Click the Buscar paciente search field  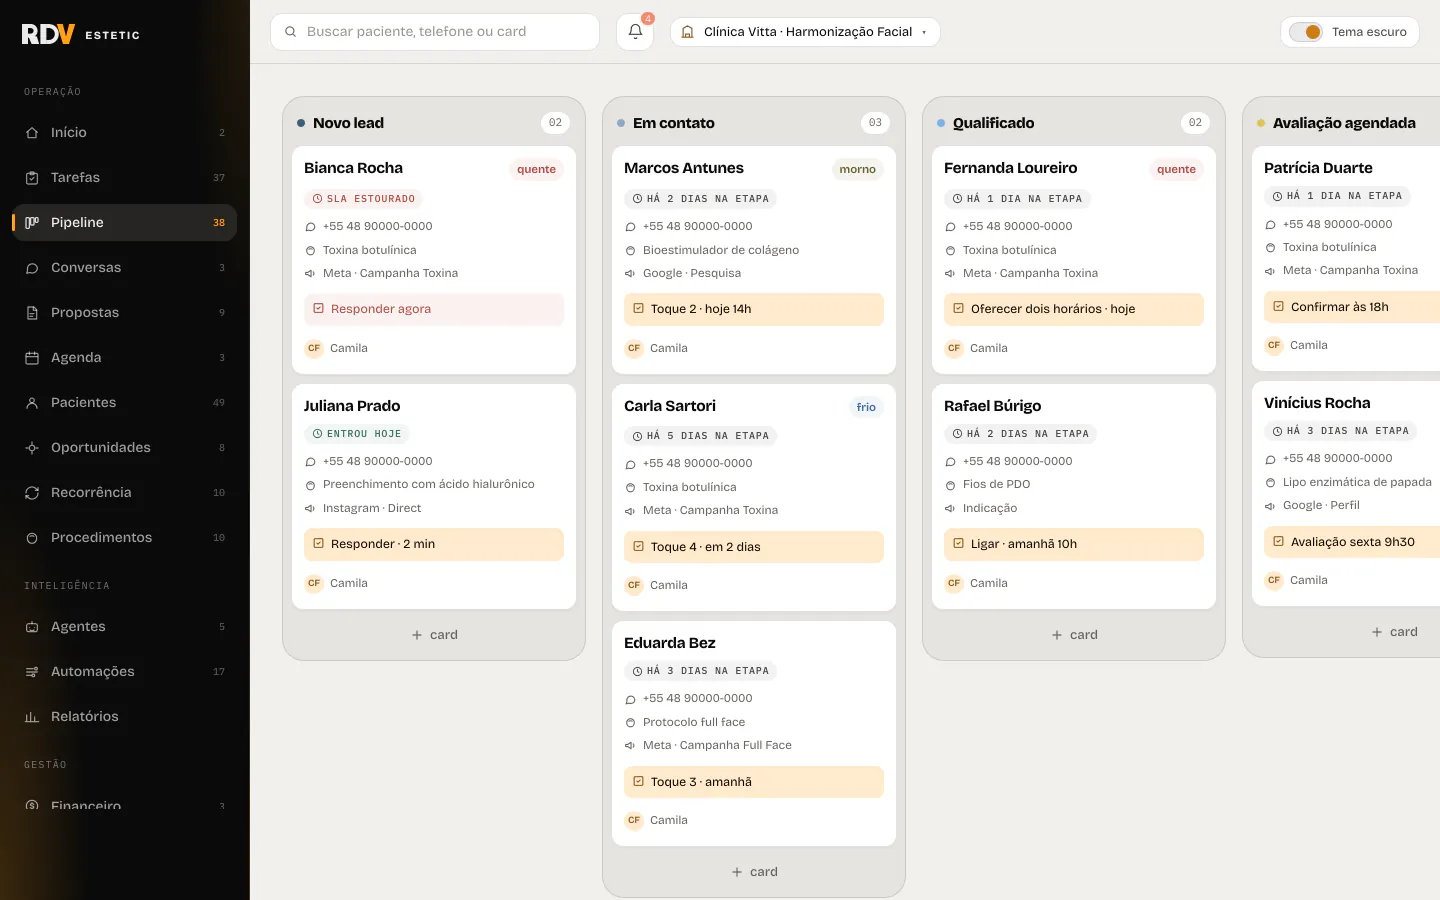(x=435, y=32)
